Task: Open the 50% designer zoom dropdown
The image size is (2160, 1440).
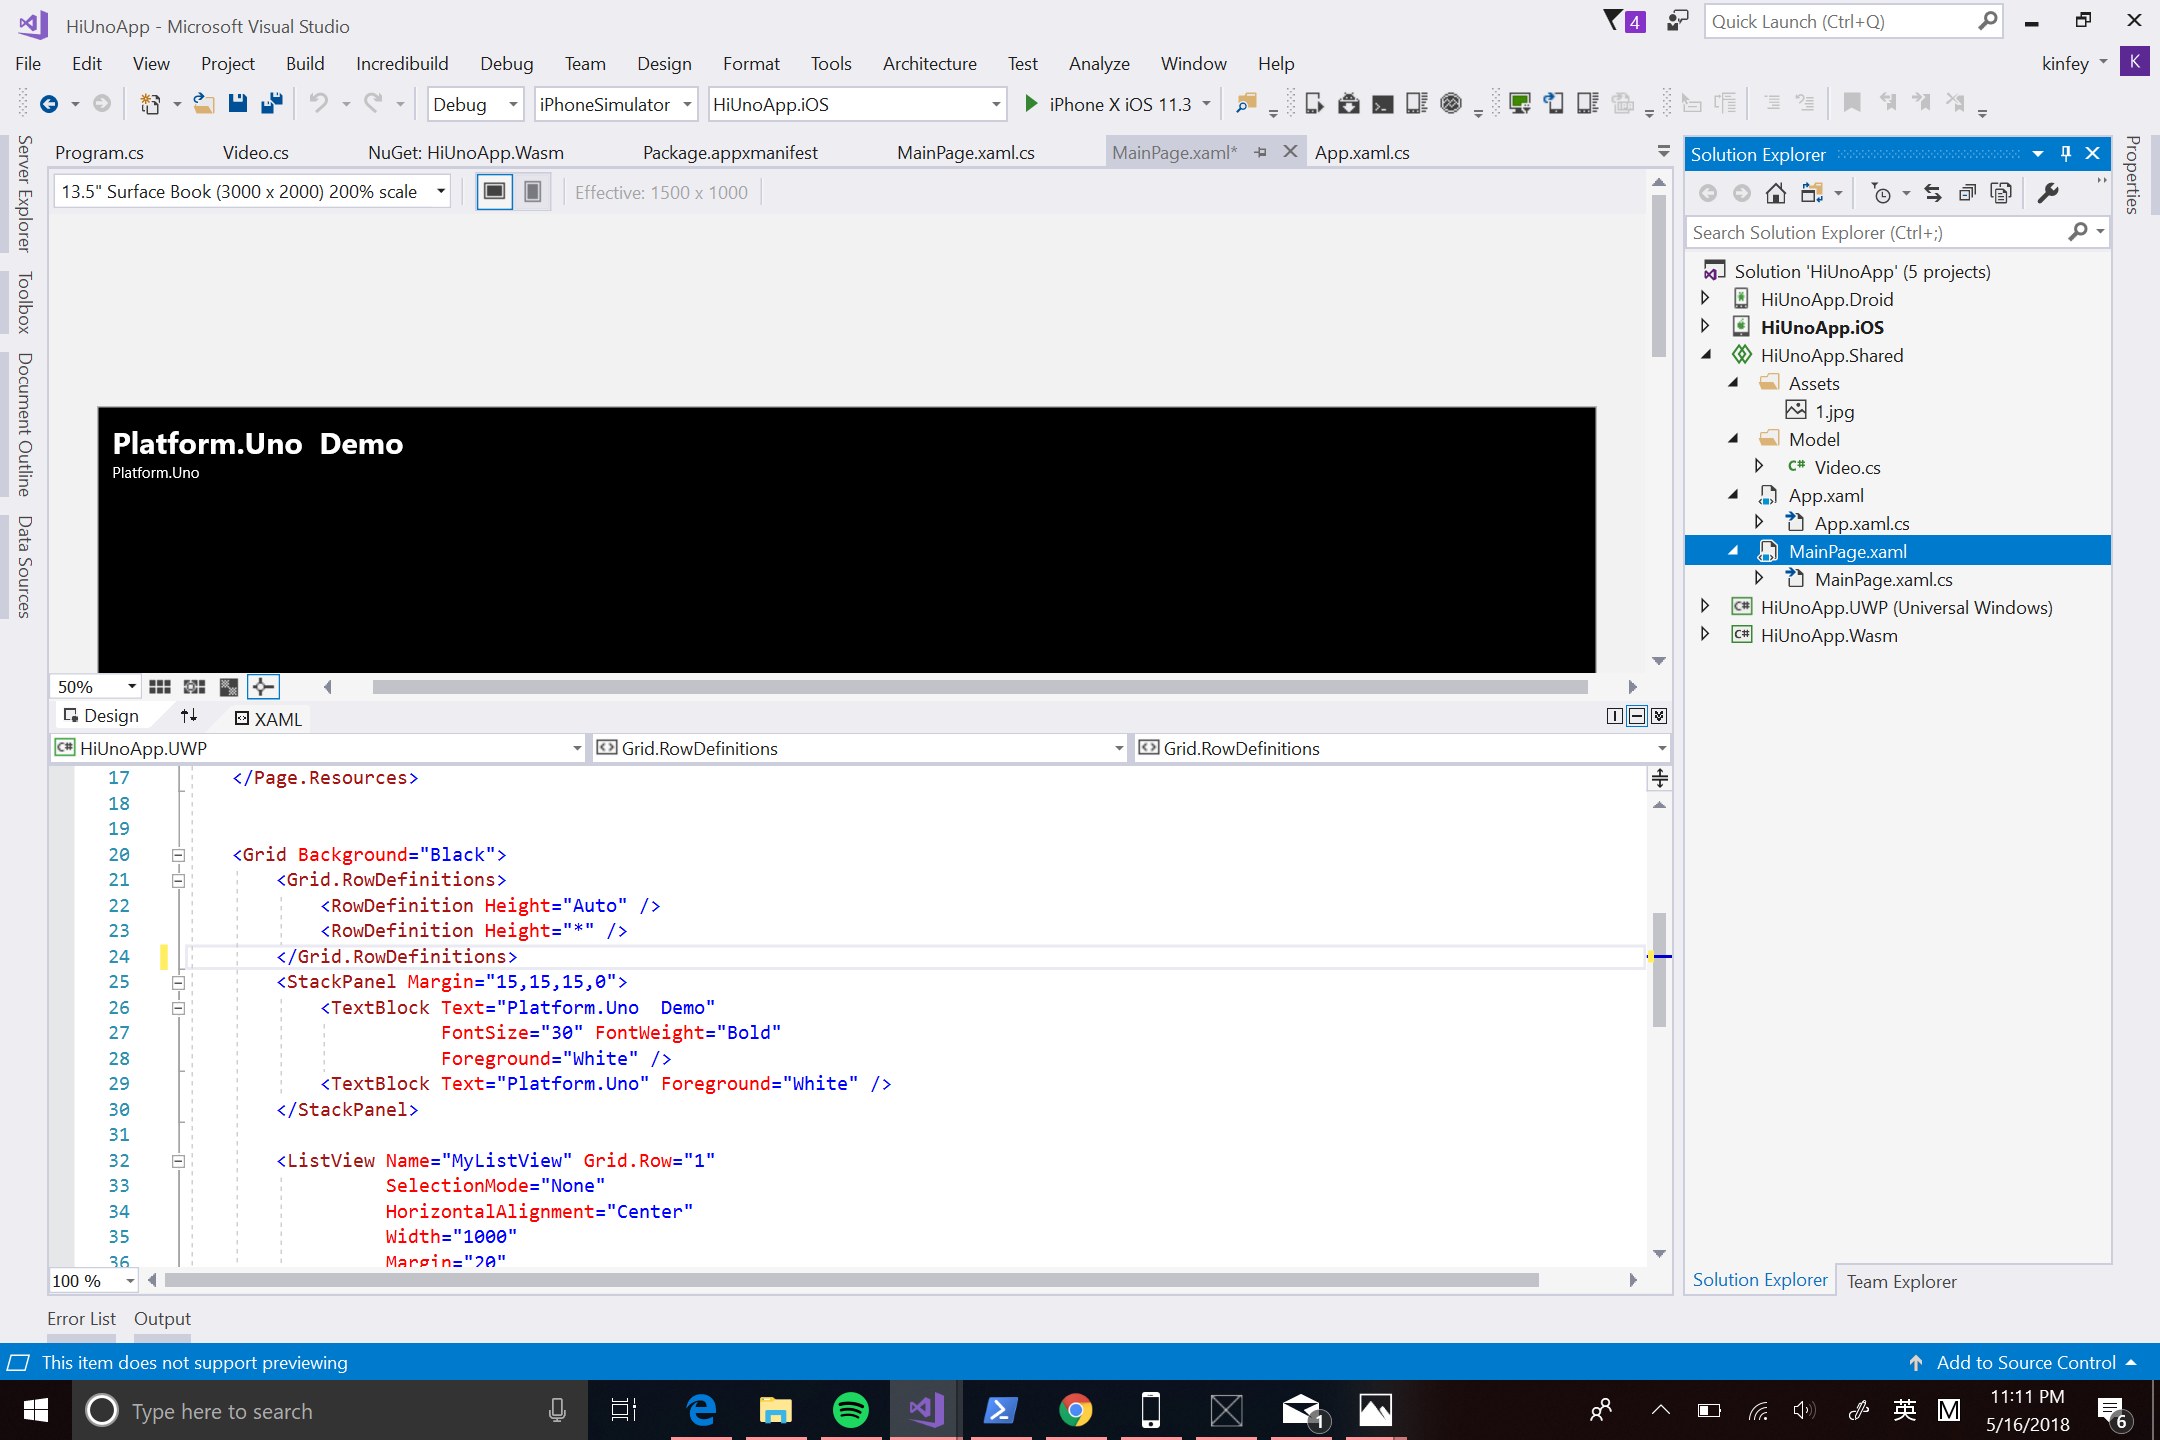Action: tap(96, 687)
